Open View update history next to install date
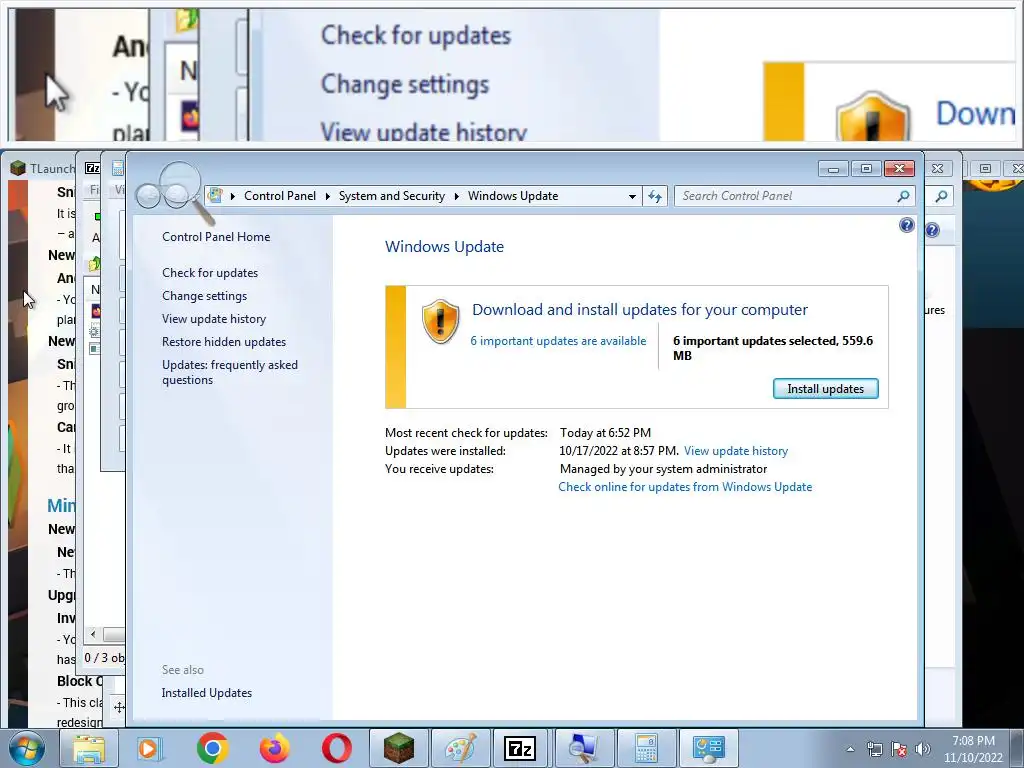Screen dimensions: 1024x768 click(736, 451)
